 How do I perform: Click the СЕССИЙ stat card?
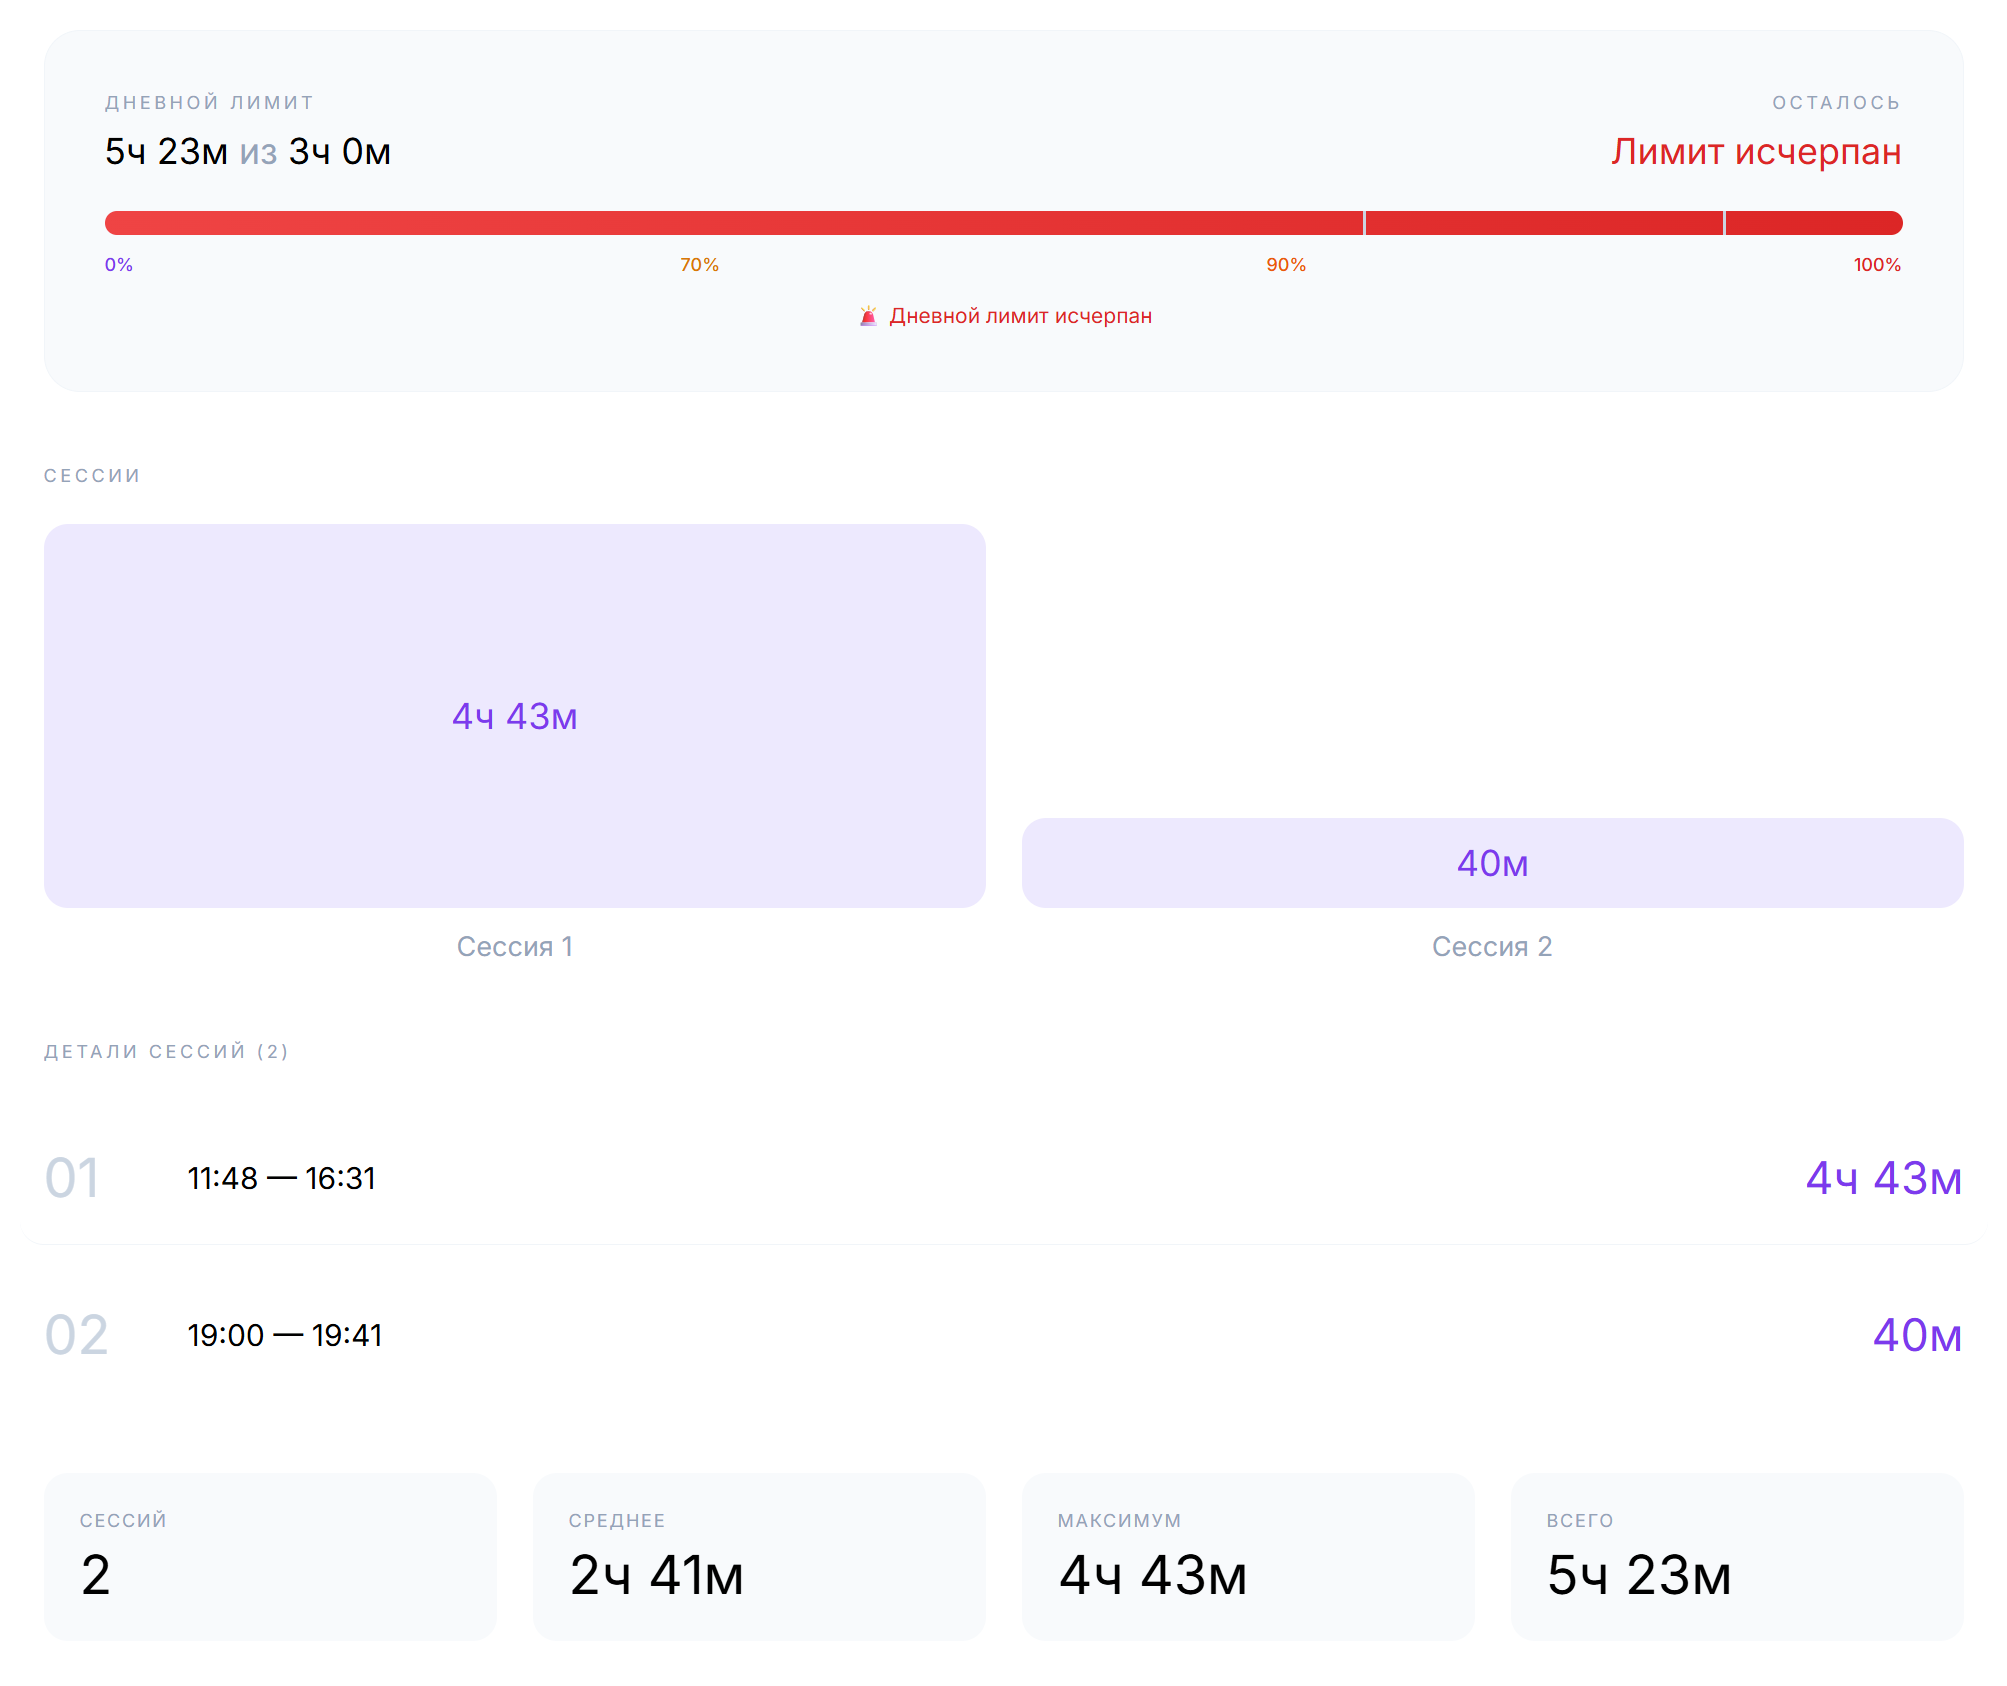(x=271, y=1557)
